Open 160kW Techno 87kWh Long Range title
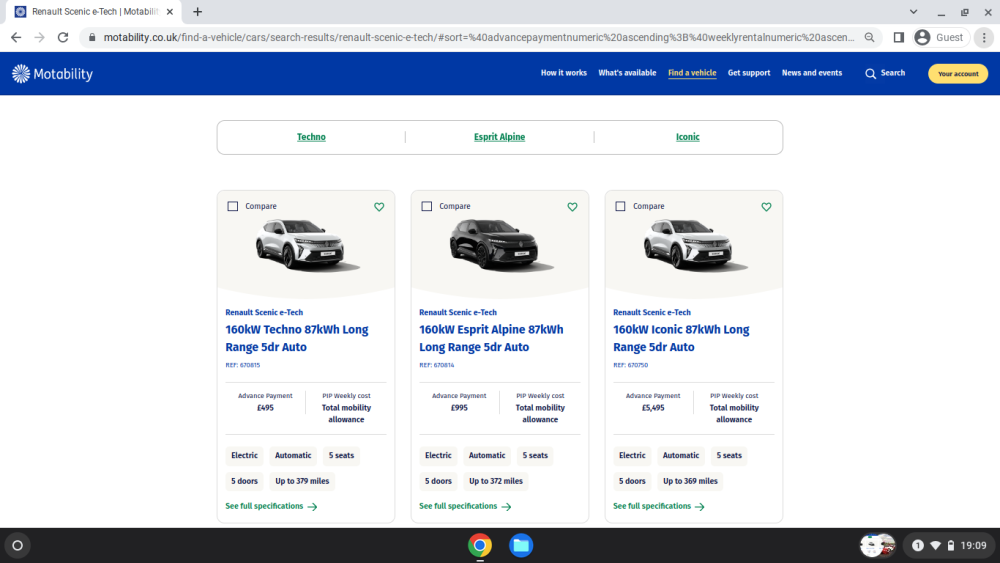This screenshot has height=563, width=1000. click(297, 338)
